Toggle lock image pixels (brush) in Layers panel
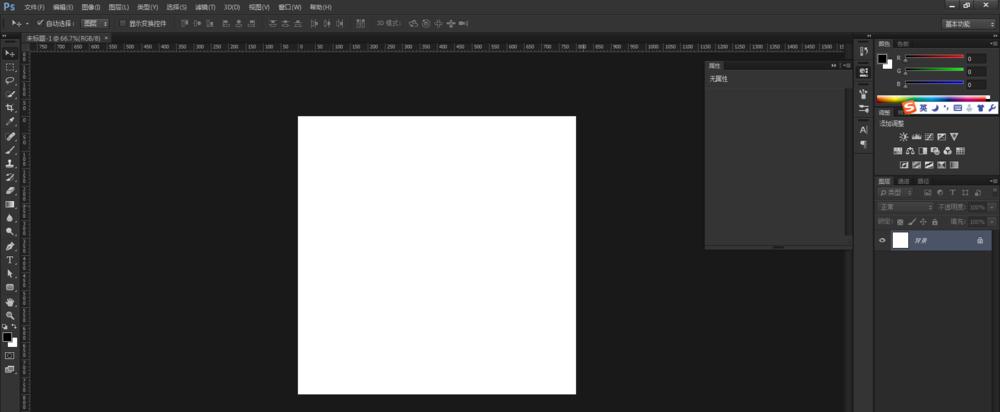 pyautogui.click(x=911, y=222)
